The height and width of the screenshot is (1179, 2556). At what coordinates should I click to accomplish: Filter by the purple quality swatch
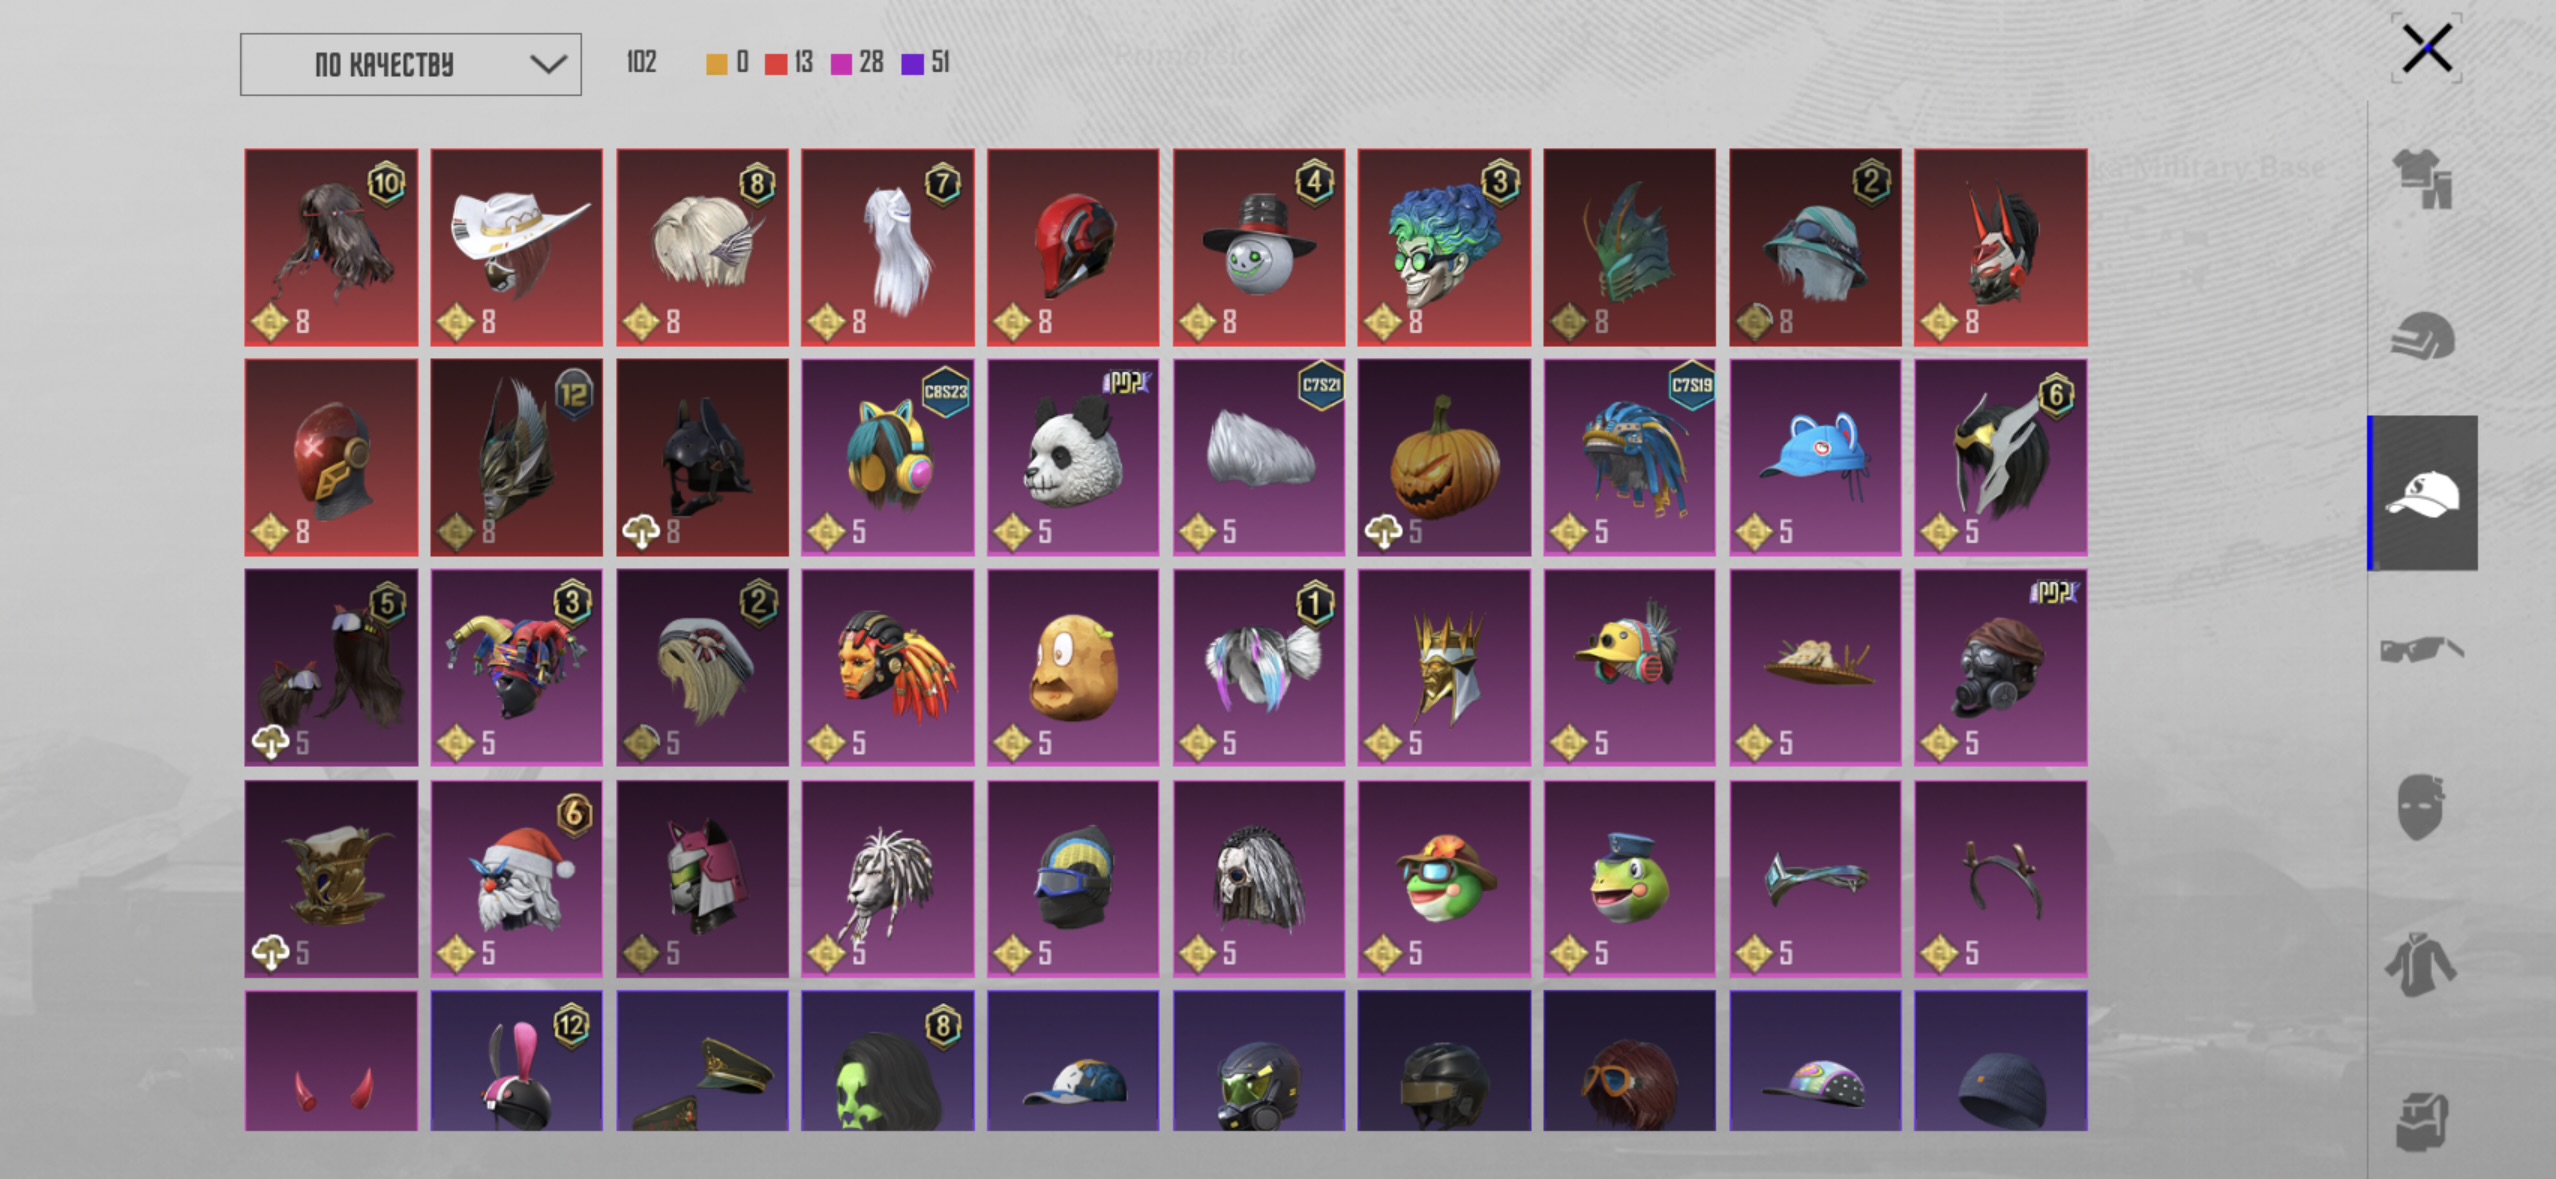coord(912,64)
